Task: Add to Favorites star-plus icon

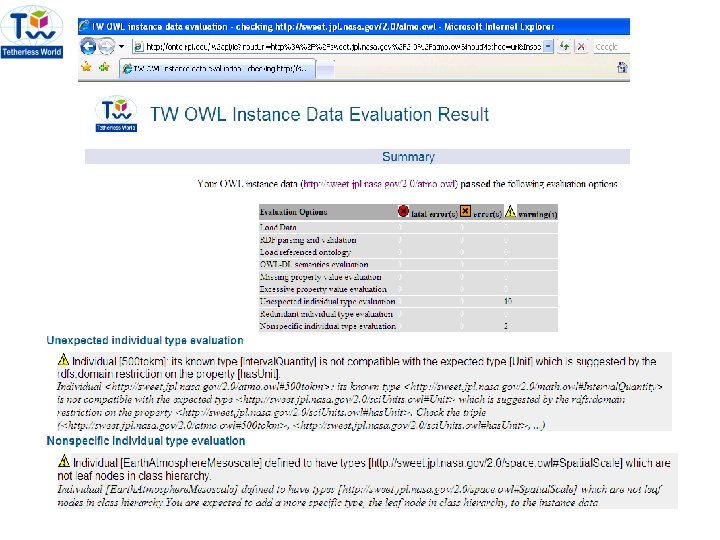Action: click(x=104, y=68)
